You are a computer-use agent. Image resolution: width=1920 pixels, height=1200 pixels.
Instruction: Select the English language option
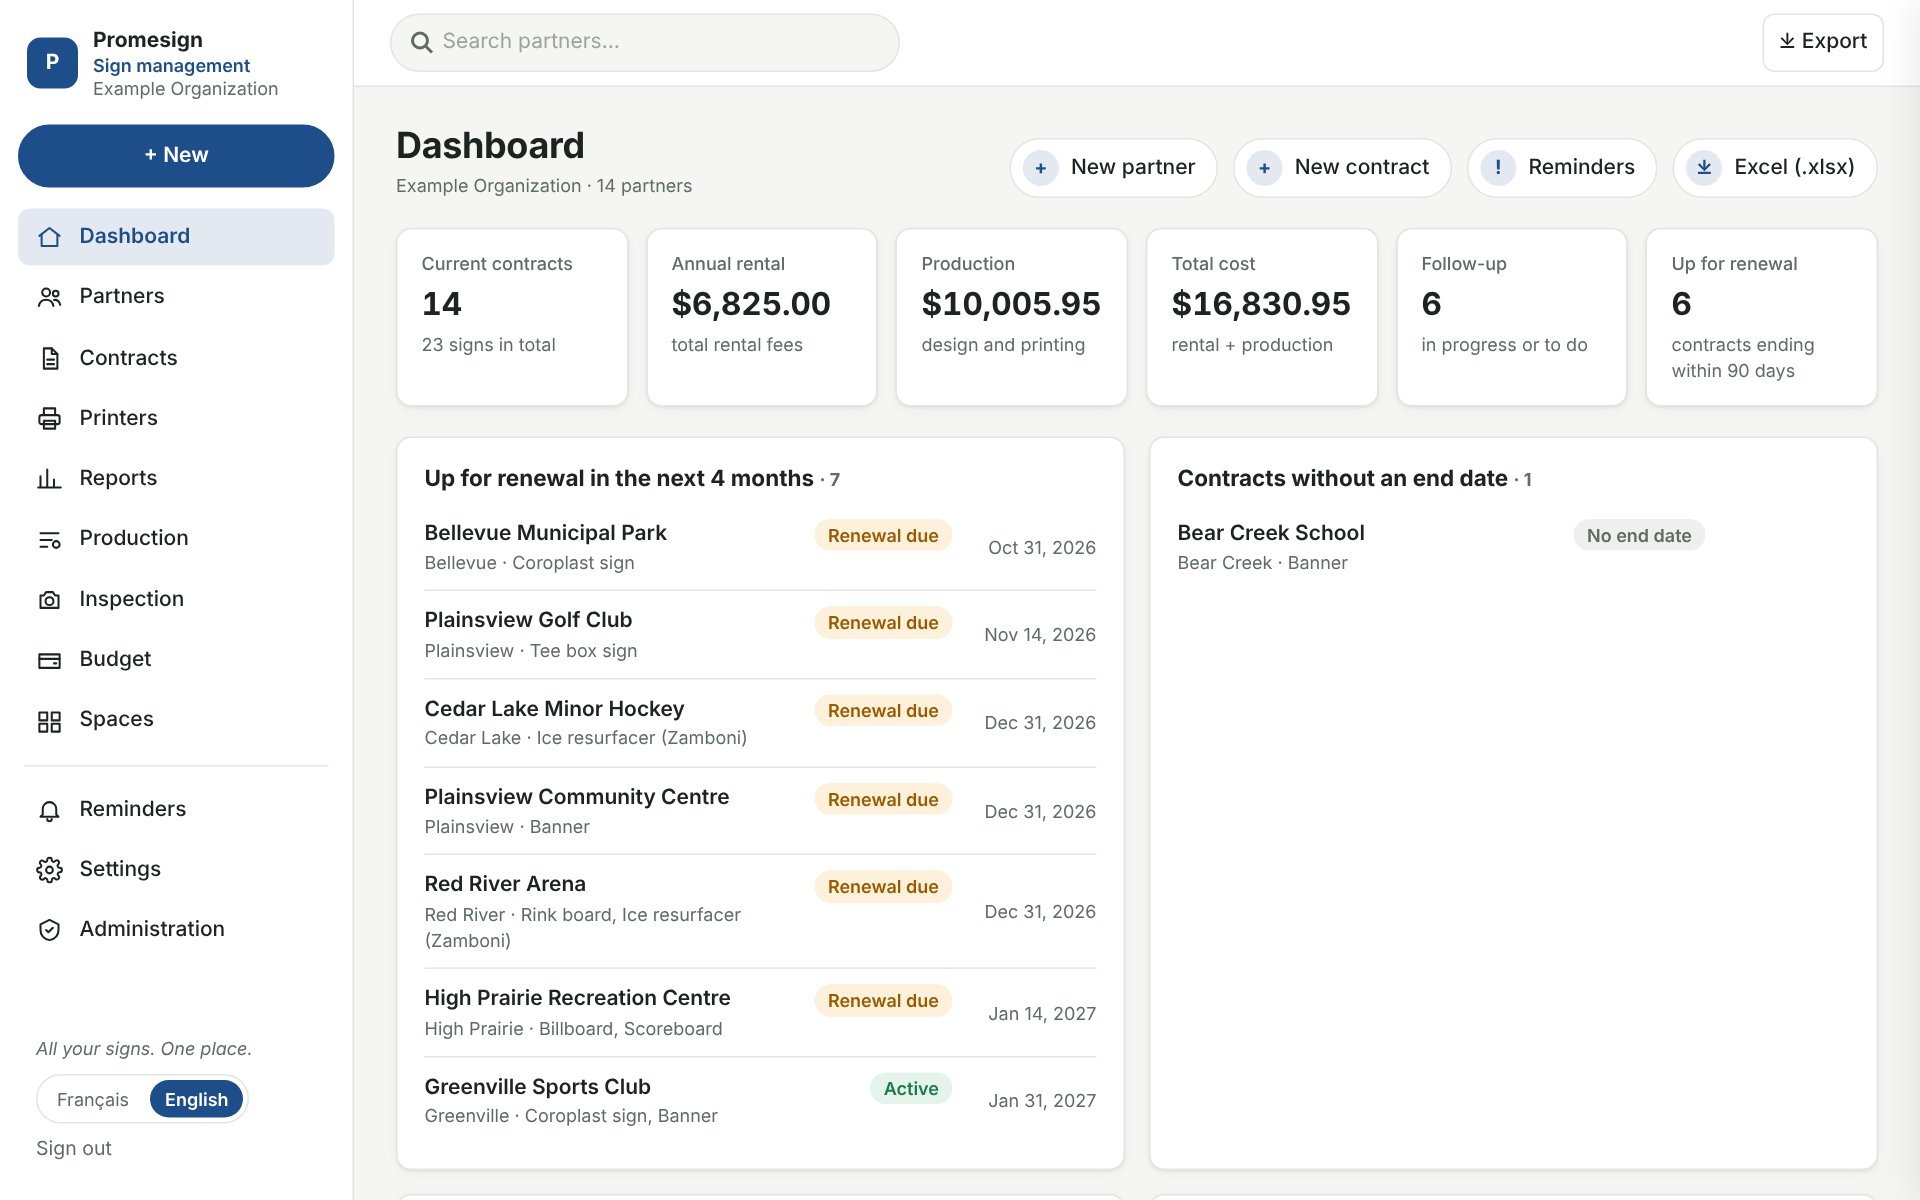[x=196, y=1099]
